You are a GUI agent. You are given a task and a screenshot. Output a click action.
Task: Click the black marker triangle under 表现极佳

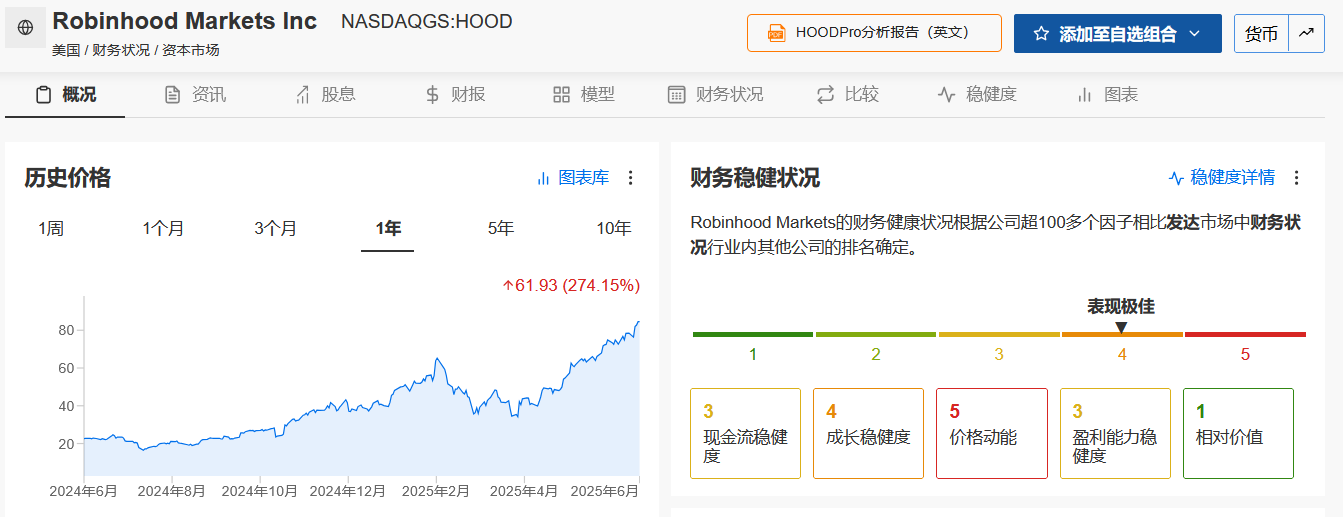[1121, 327]
